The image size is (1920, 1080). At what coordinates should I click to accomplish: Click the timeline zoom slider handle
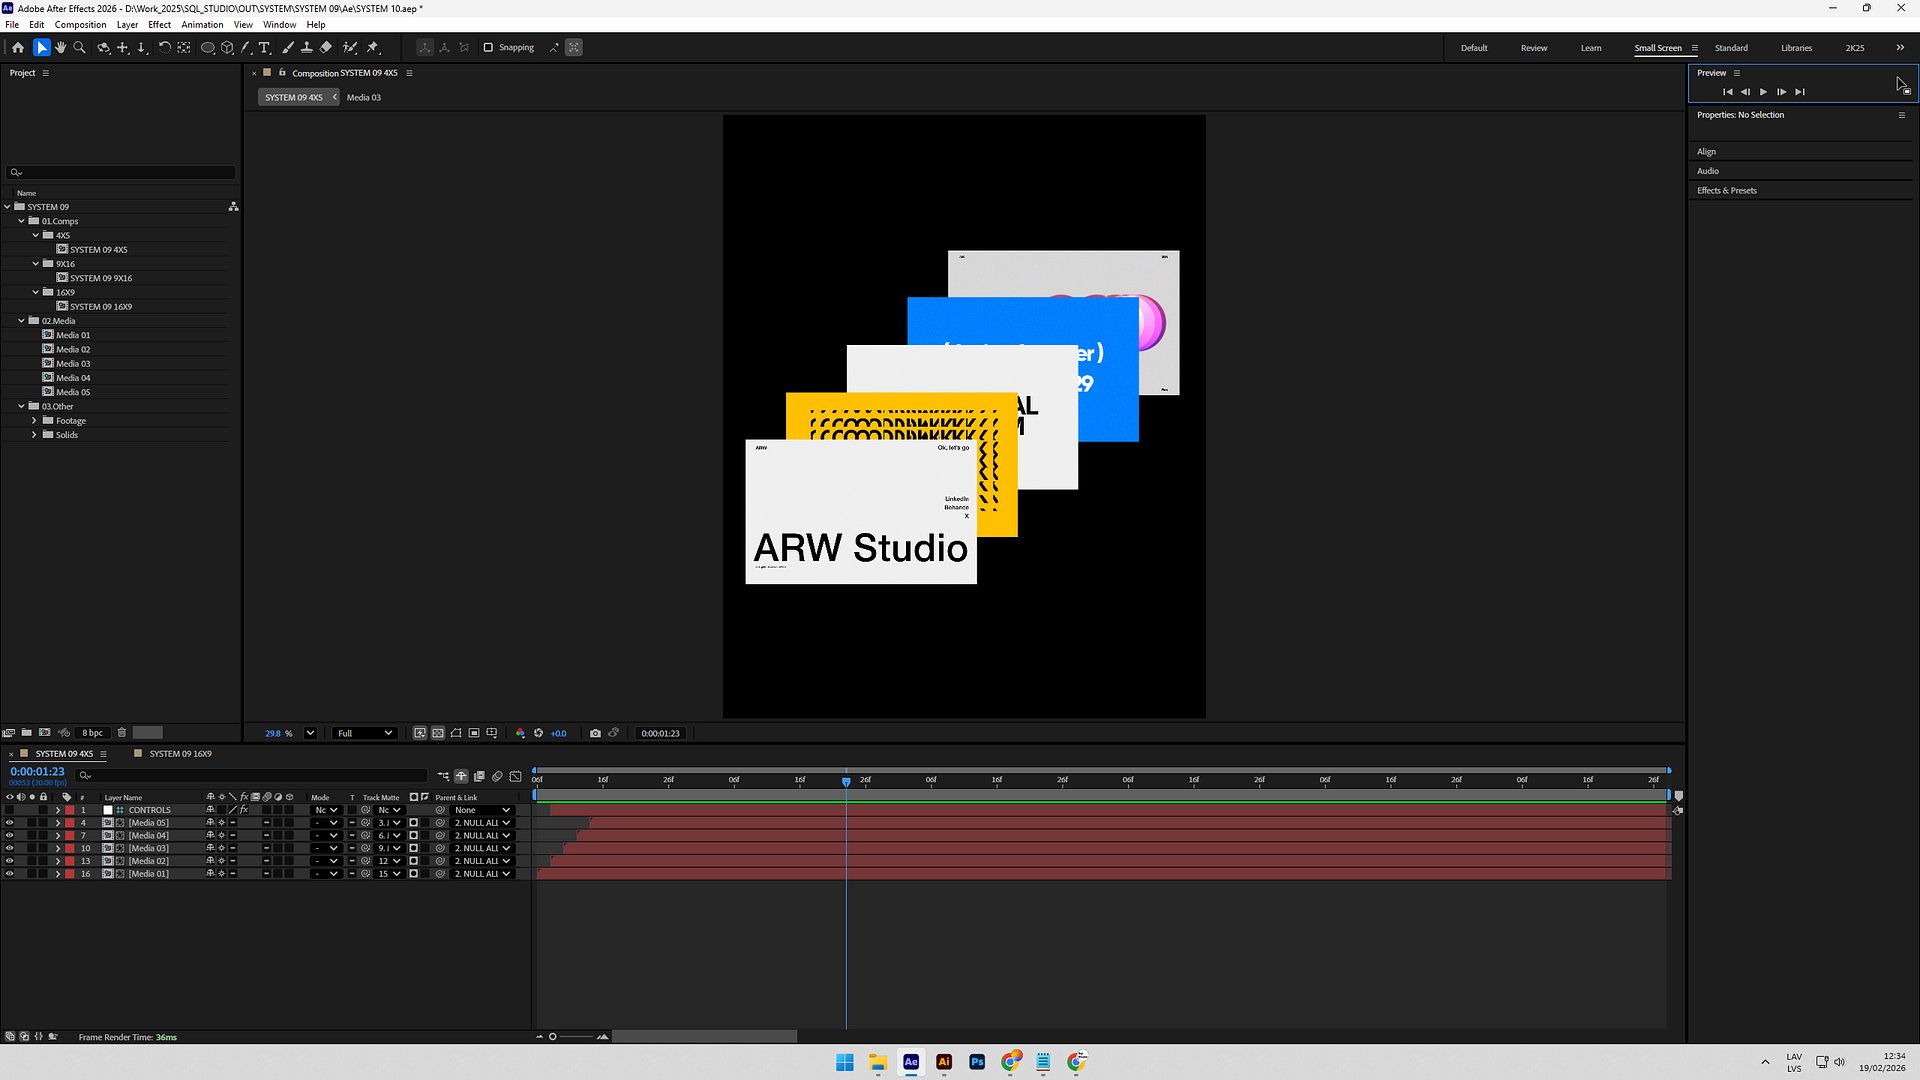(552, 1037)
